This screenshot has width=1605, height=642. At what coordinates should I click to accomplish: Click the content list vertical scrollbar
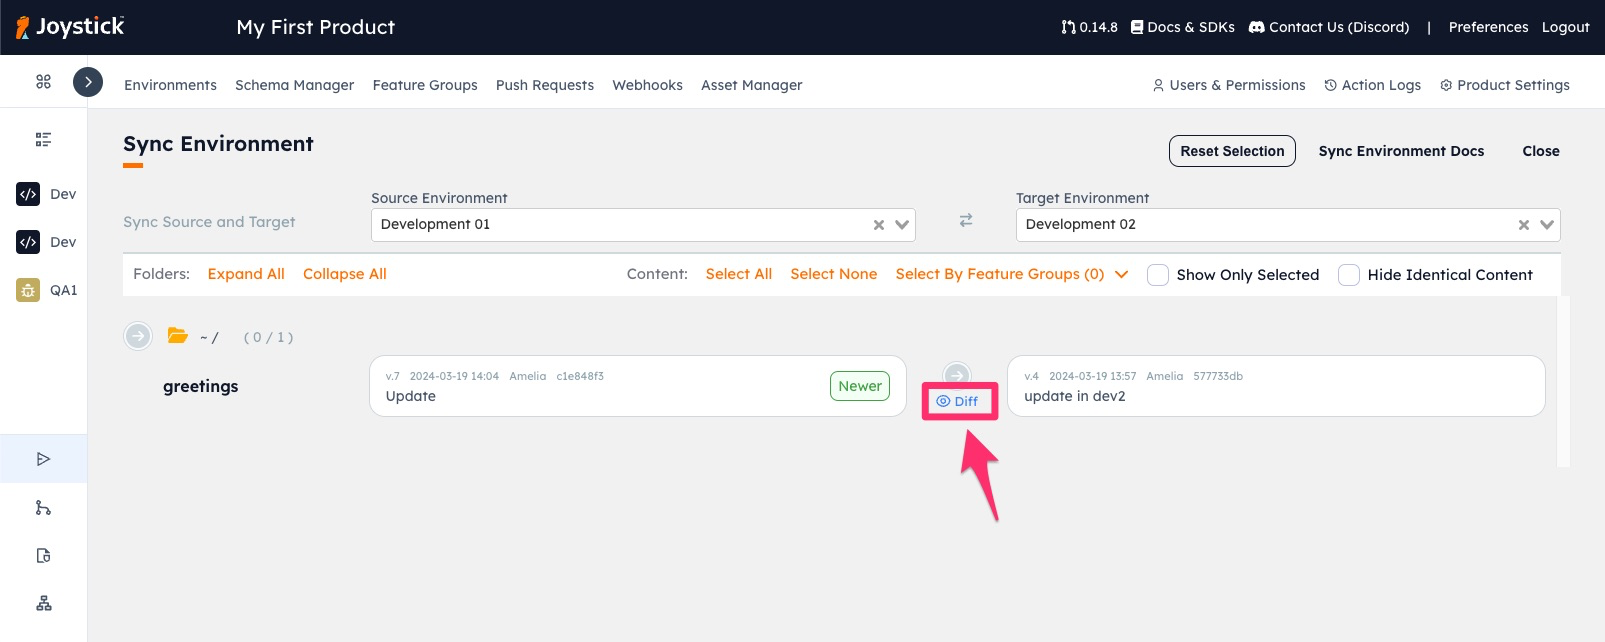1563,381
